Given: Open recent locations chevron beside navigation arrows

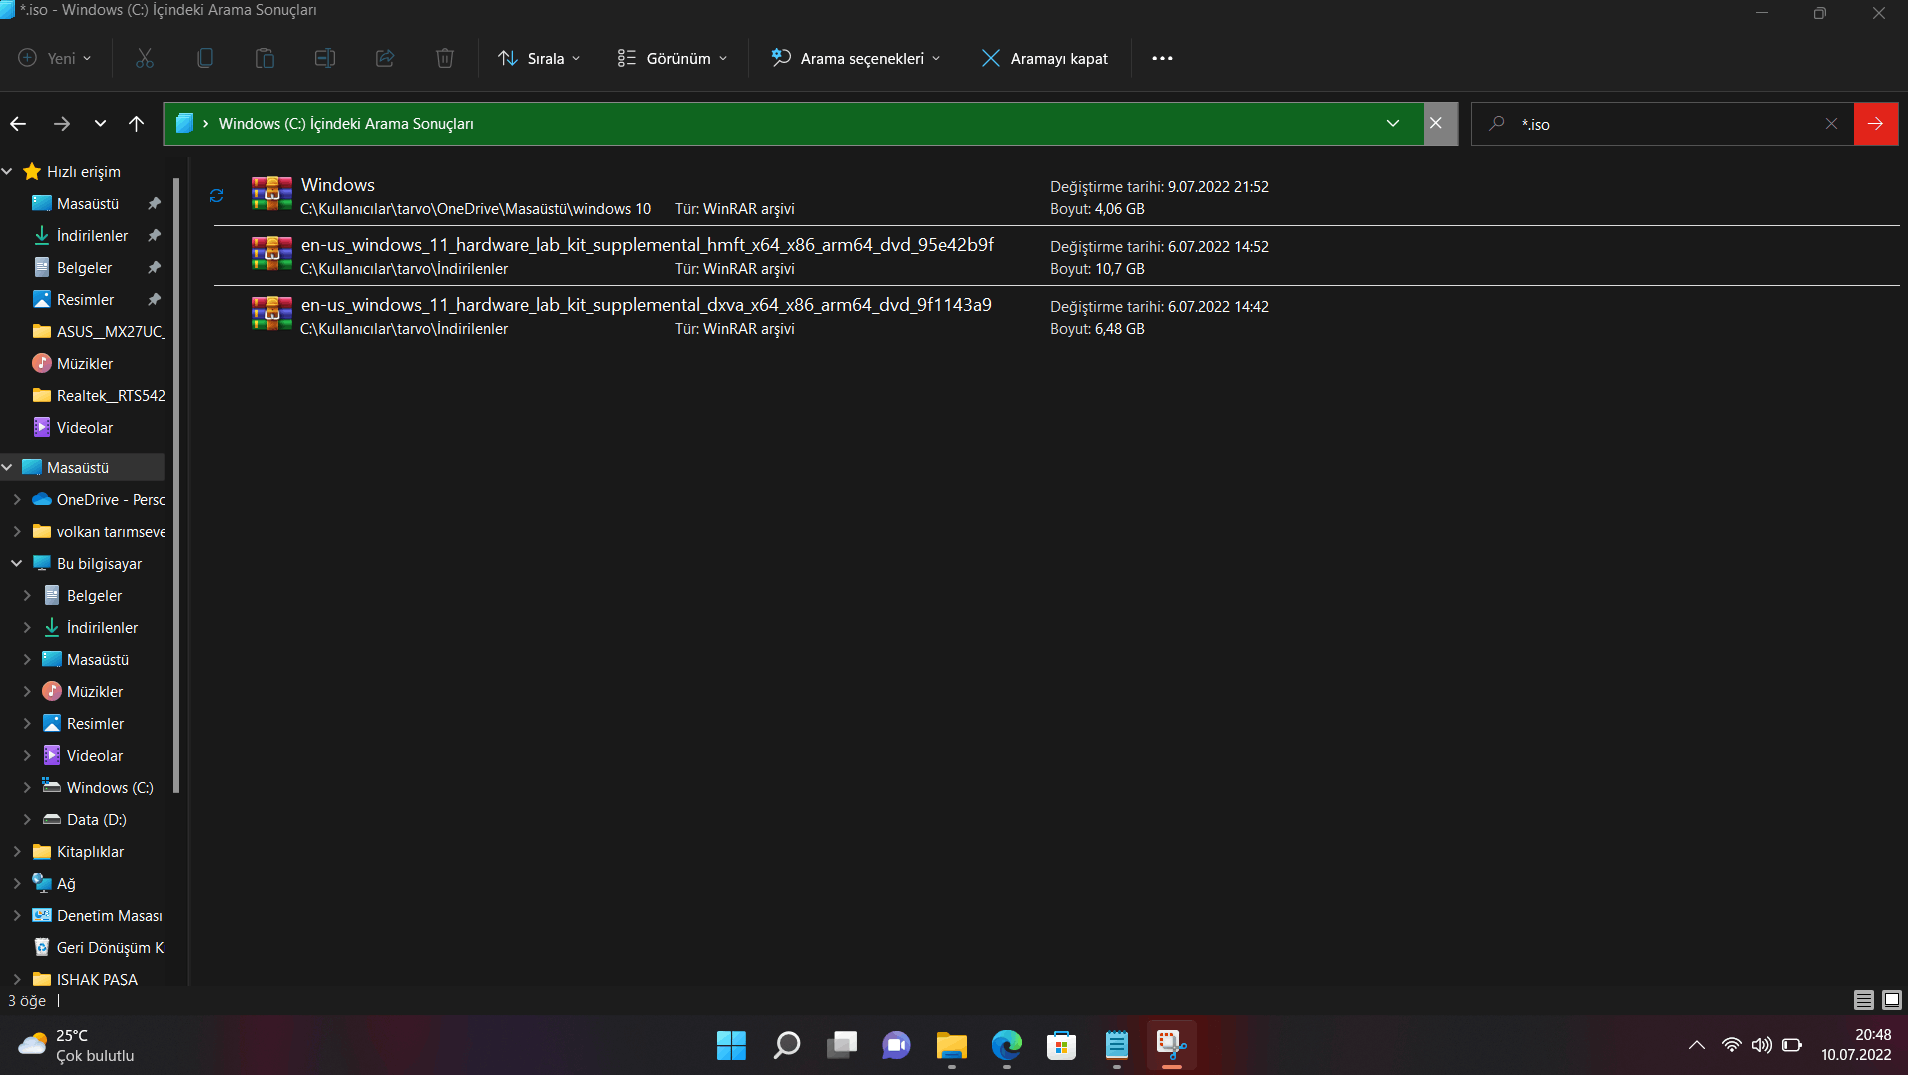Looking at the screenshot, I should coord(100,124).
